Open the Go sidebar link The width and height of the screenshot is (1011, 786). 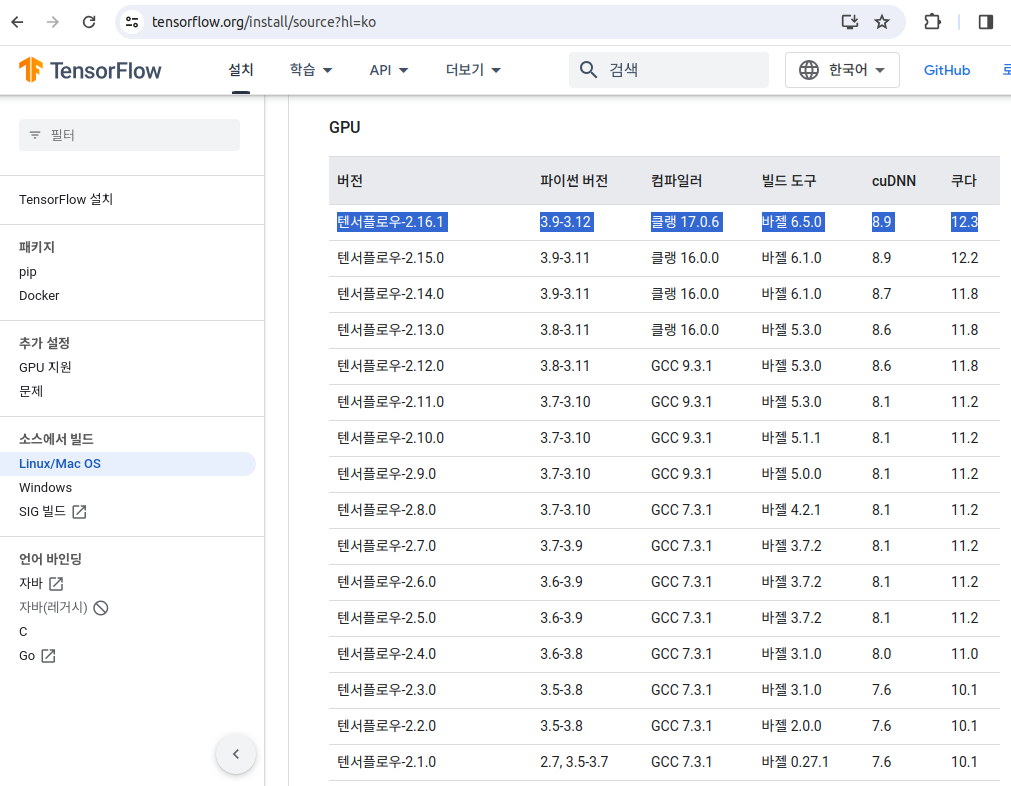pyautogui.click(x=26, y=655)
